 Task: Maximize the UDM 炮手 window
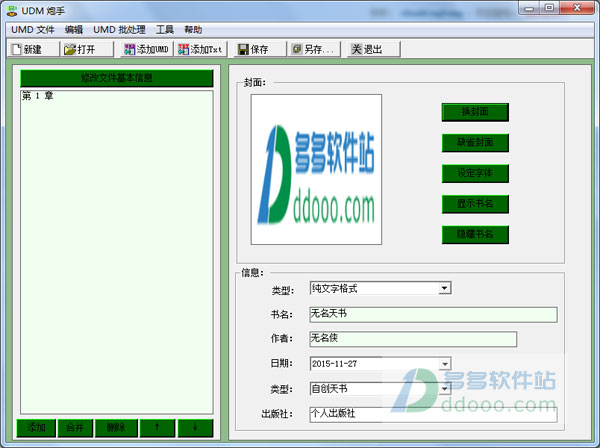tap(549, 8)
